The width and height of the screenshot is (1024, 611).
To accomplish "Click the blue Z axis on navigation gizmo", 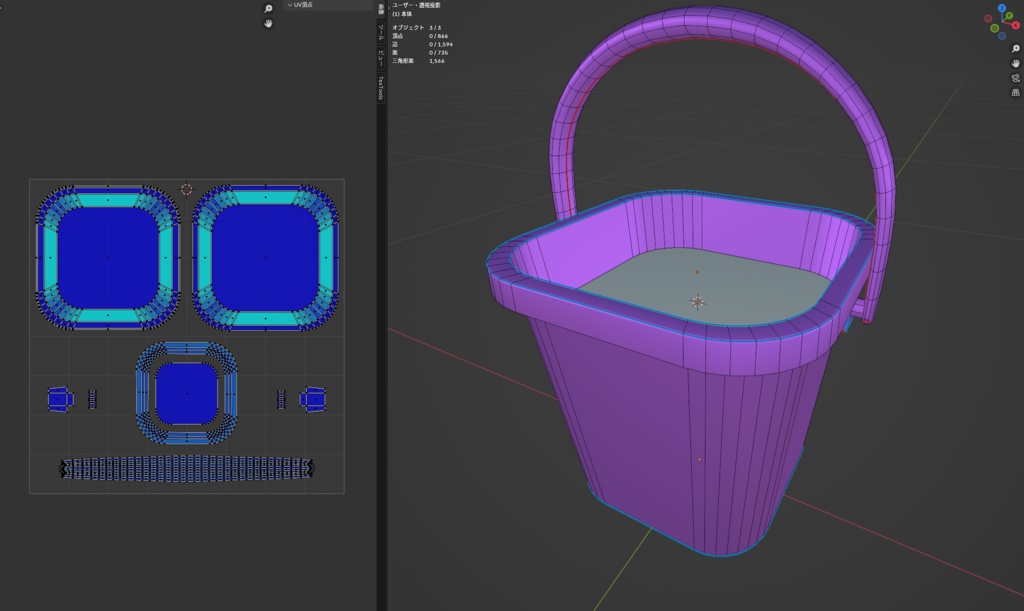I will click(1001, 8).
